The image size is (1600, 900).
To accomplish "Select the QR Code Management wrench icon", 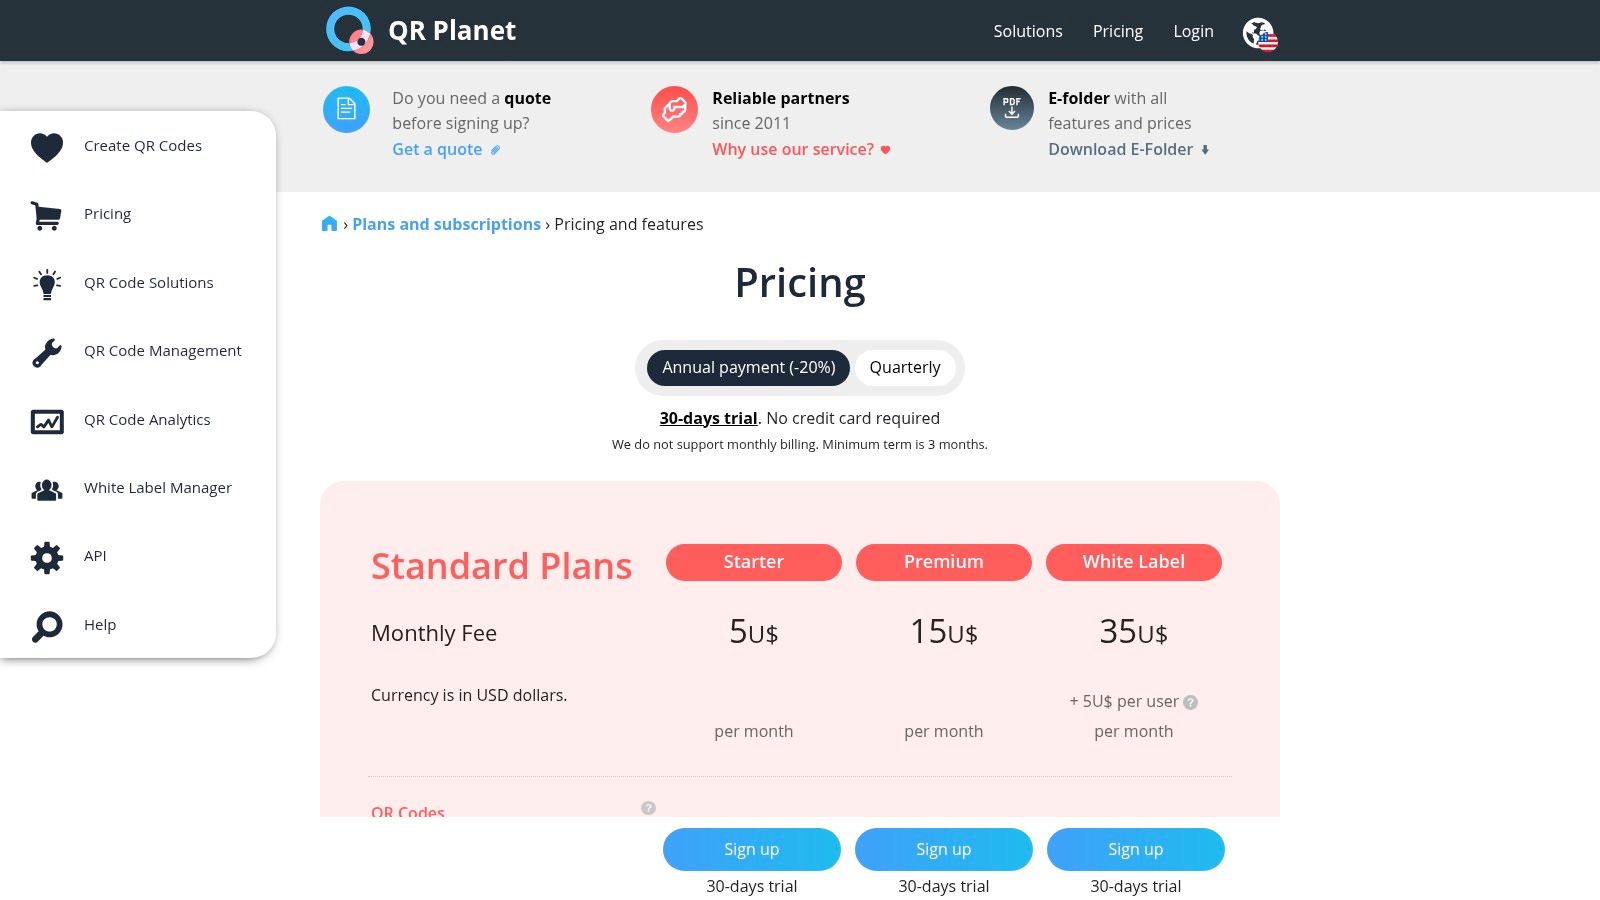I will [x=46, y=352].
